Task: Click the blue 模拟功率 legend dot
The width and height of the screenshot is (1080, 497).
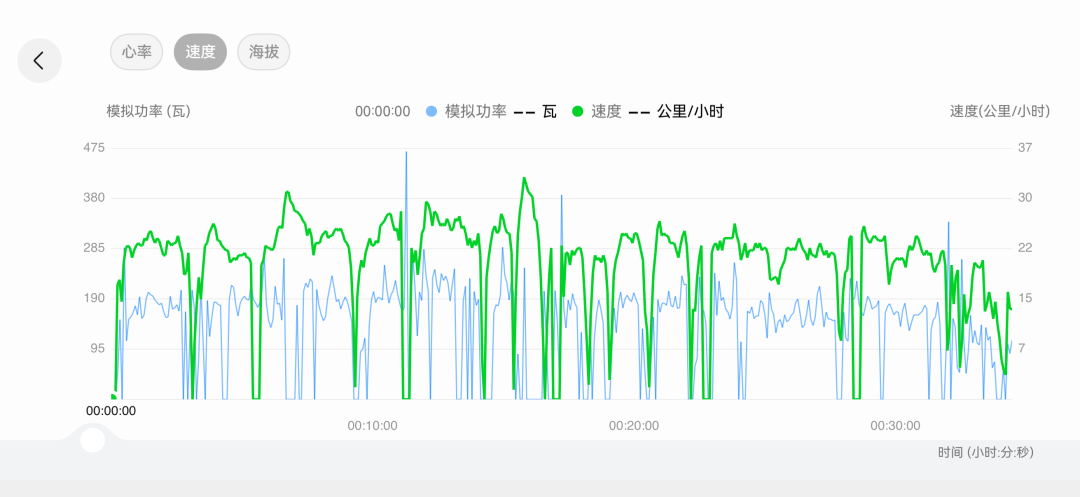Action: tap(432, 111)
